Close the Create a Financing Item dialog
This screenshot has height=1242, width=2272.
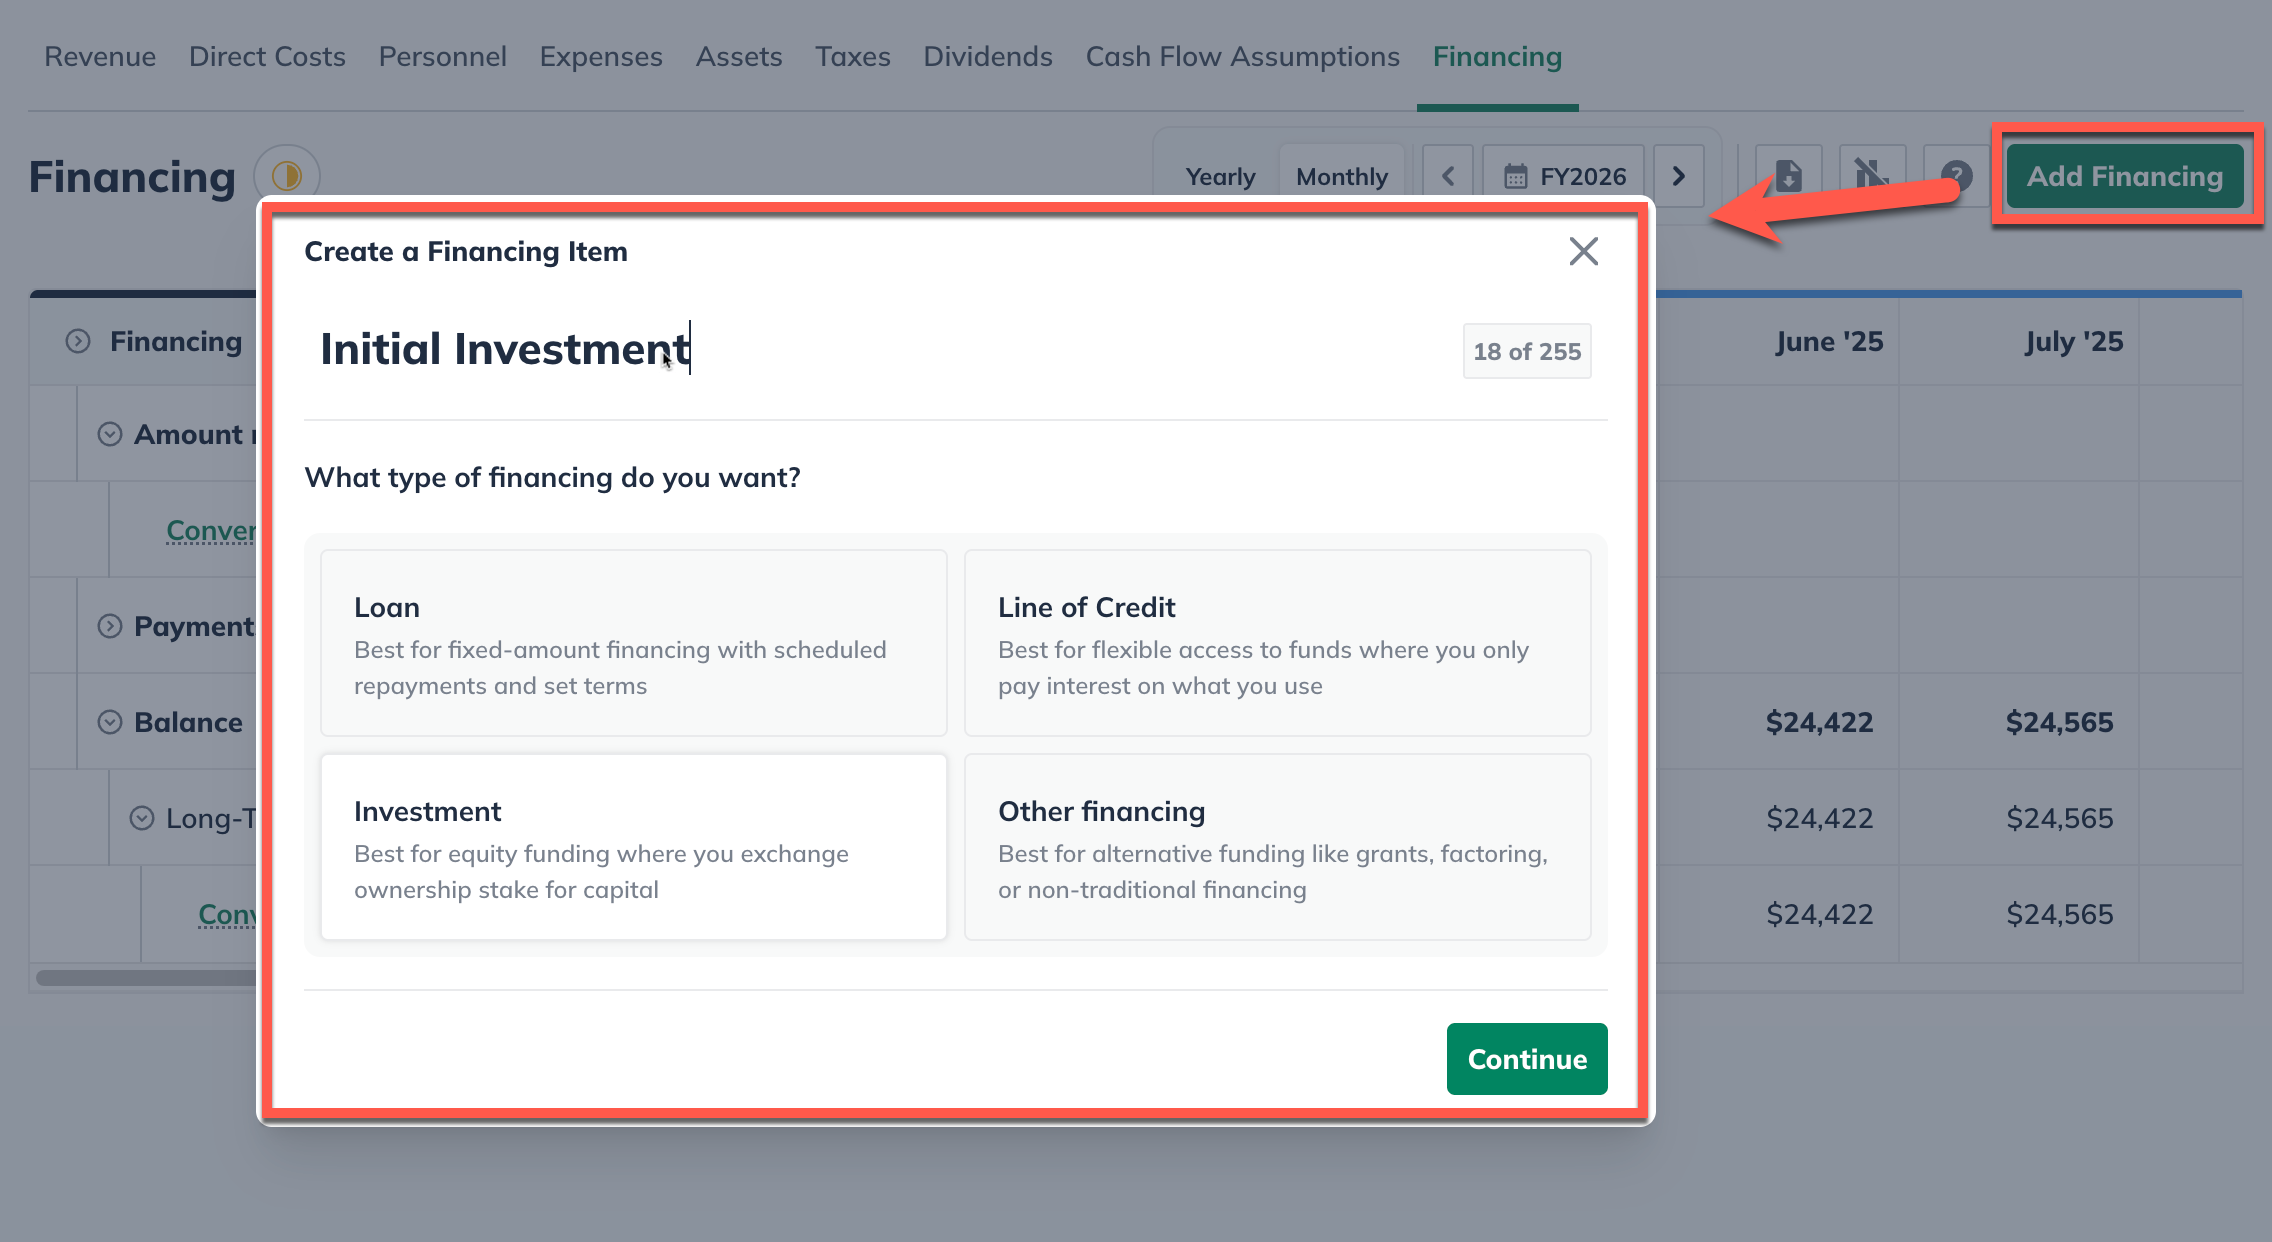1583,251
